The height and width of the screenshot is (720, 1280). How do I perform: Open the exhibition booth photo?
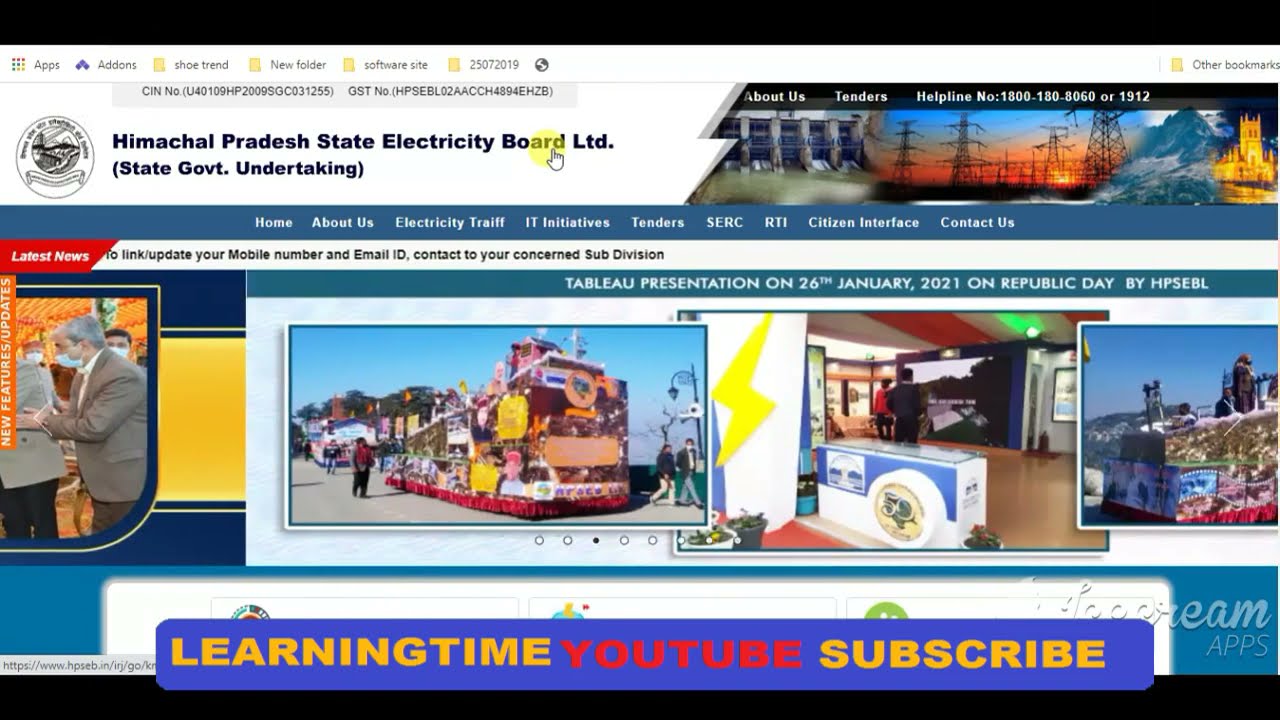(893, 431)
